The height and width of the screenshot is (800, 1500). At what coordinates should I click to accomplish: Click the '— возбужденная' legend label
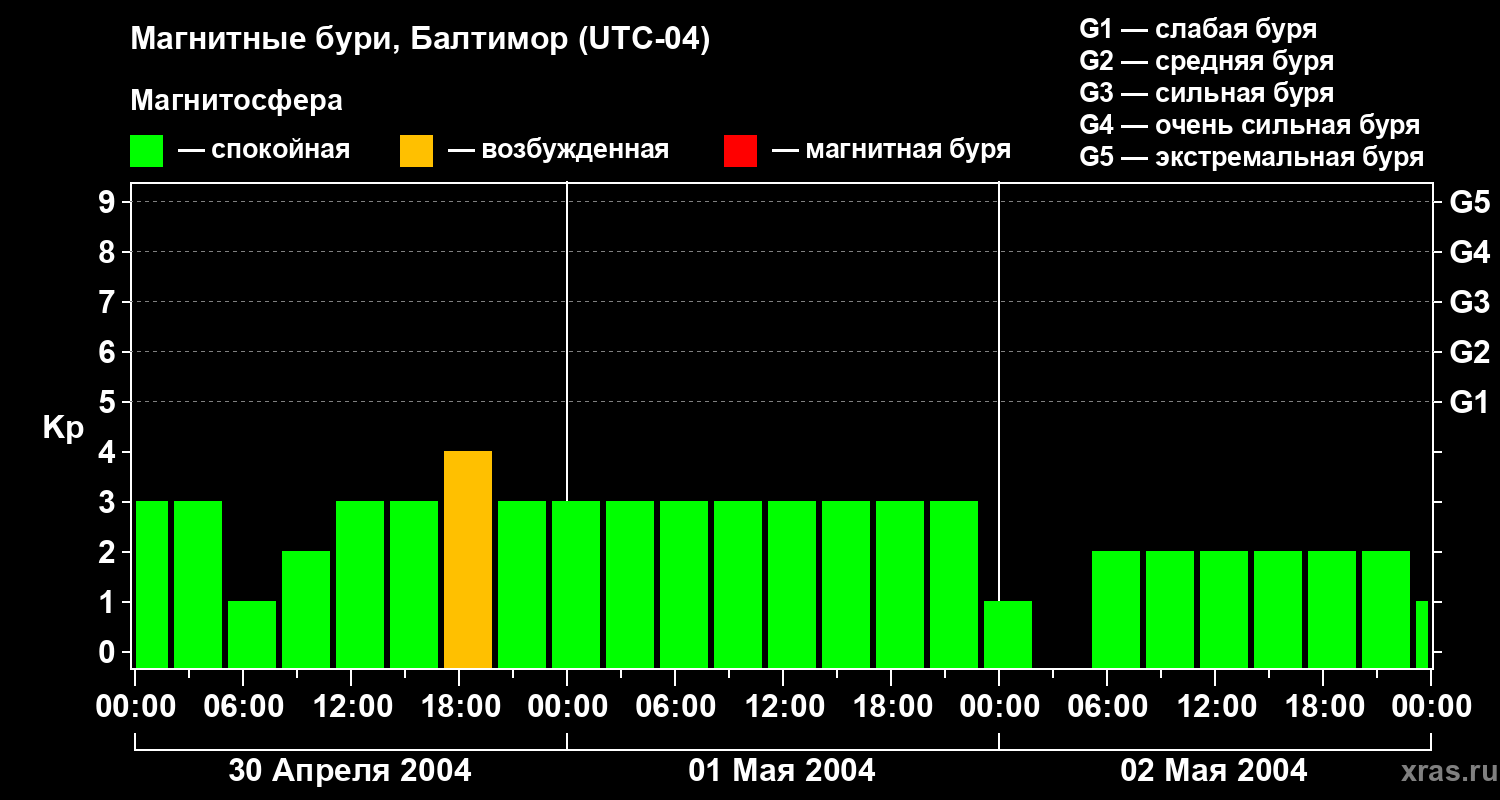point(558,150)
